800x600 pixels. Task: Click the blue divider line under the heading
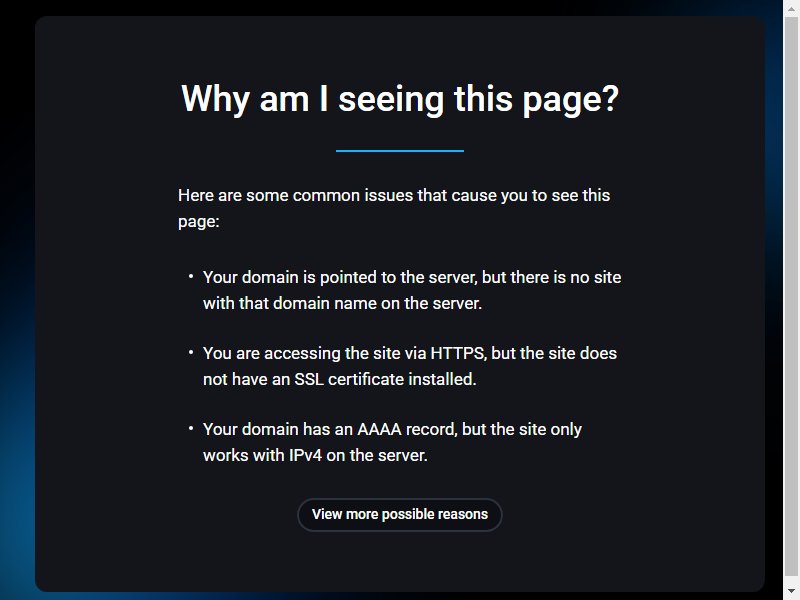[399, 151]
